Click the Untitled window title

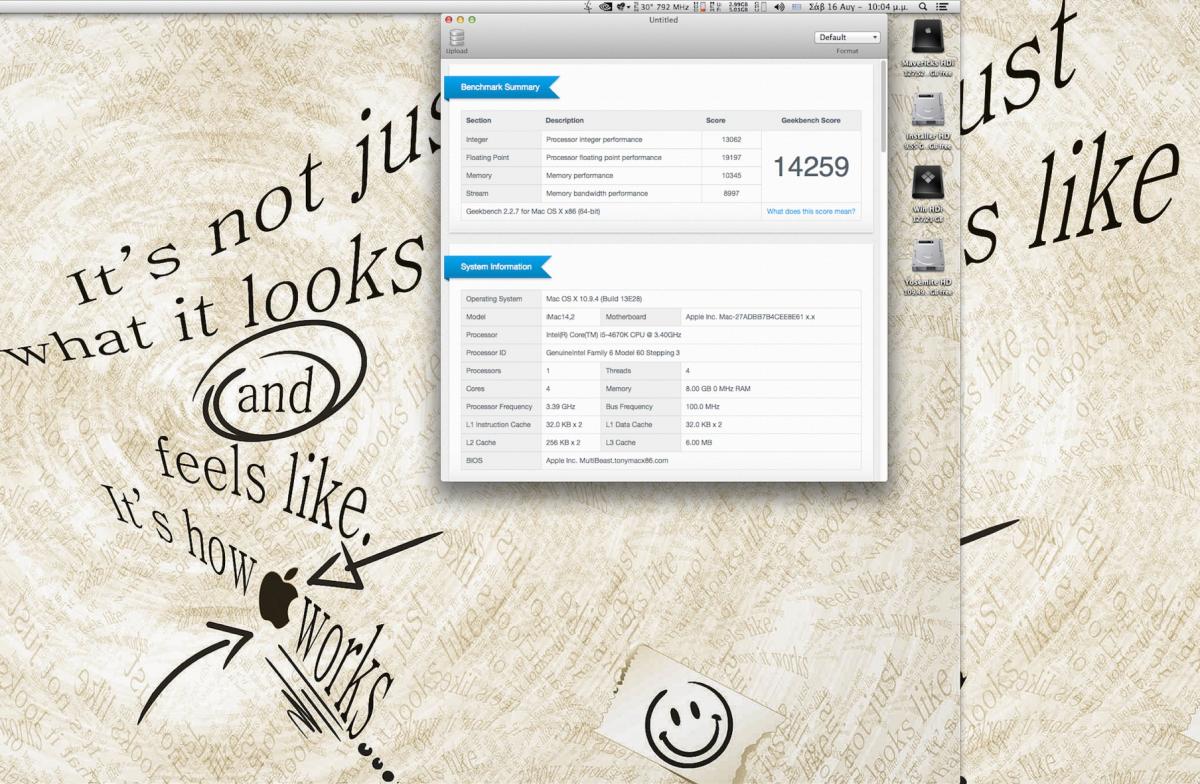tap(663, 20)
